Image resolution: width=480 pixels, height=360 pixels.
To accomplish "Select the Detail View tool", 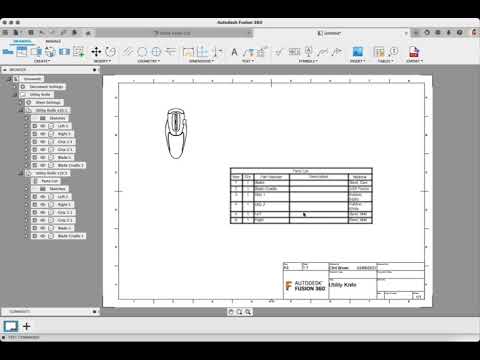I will [50, 52].
